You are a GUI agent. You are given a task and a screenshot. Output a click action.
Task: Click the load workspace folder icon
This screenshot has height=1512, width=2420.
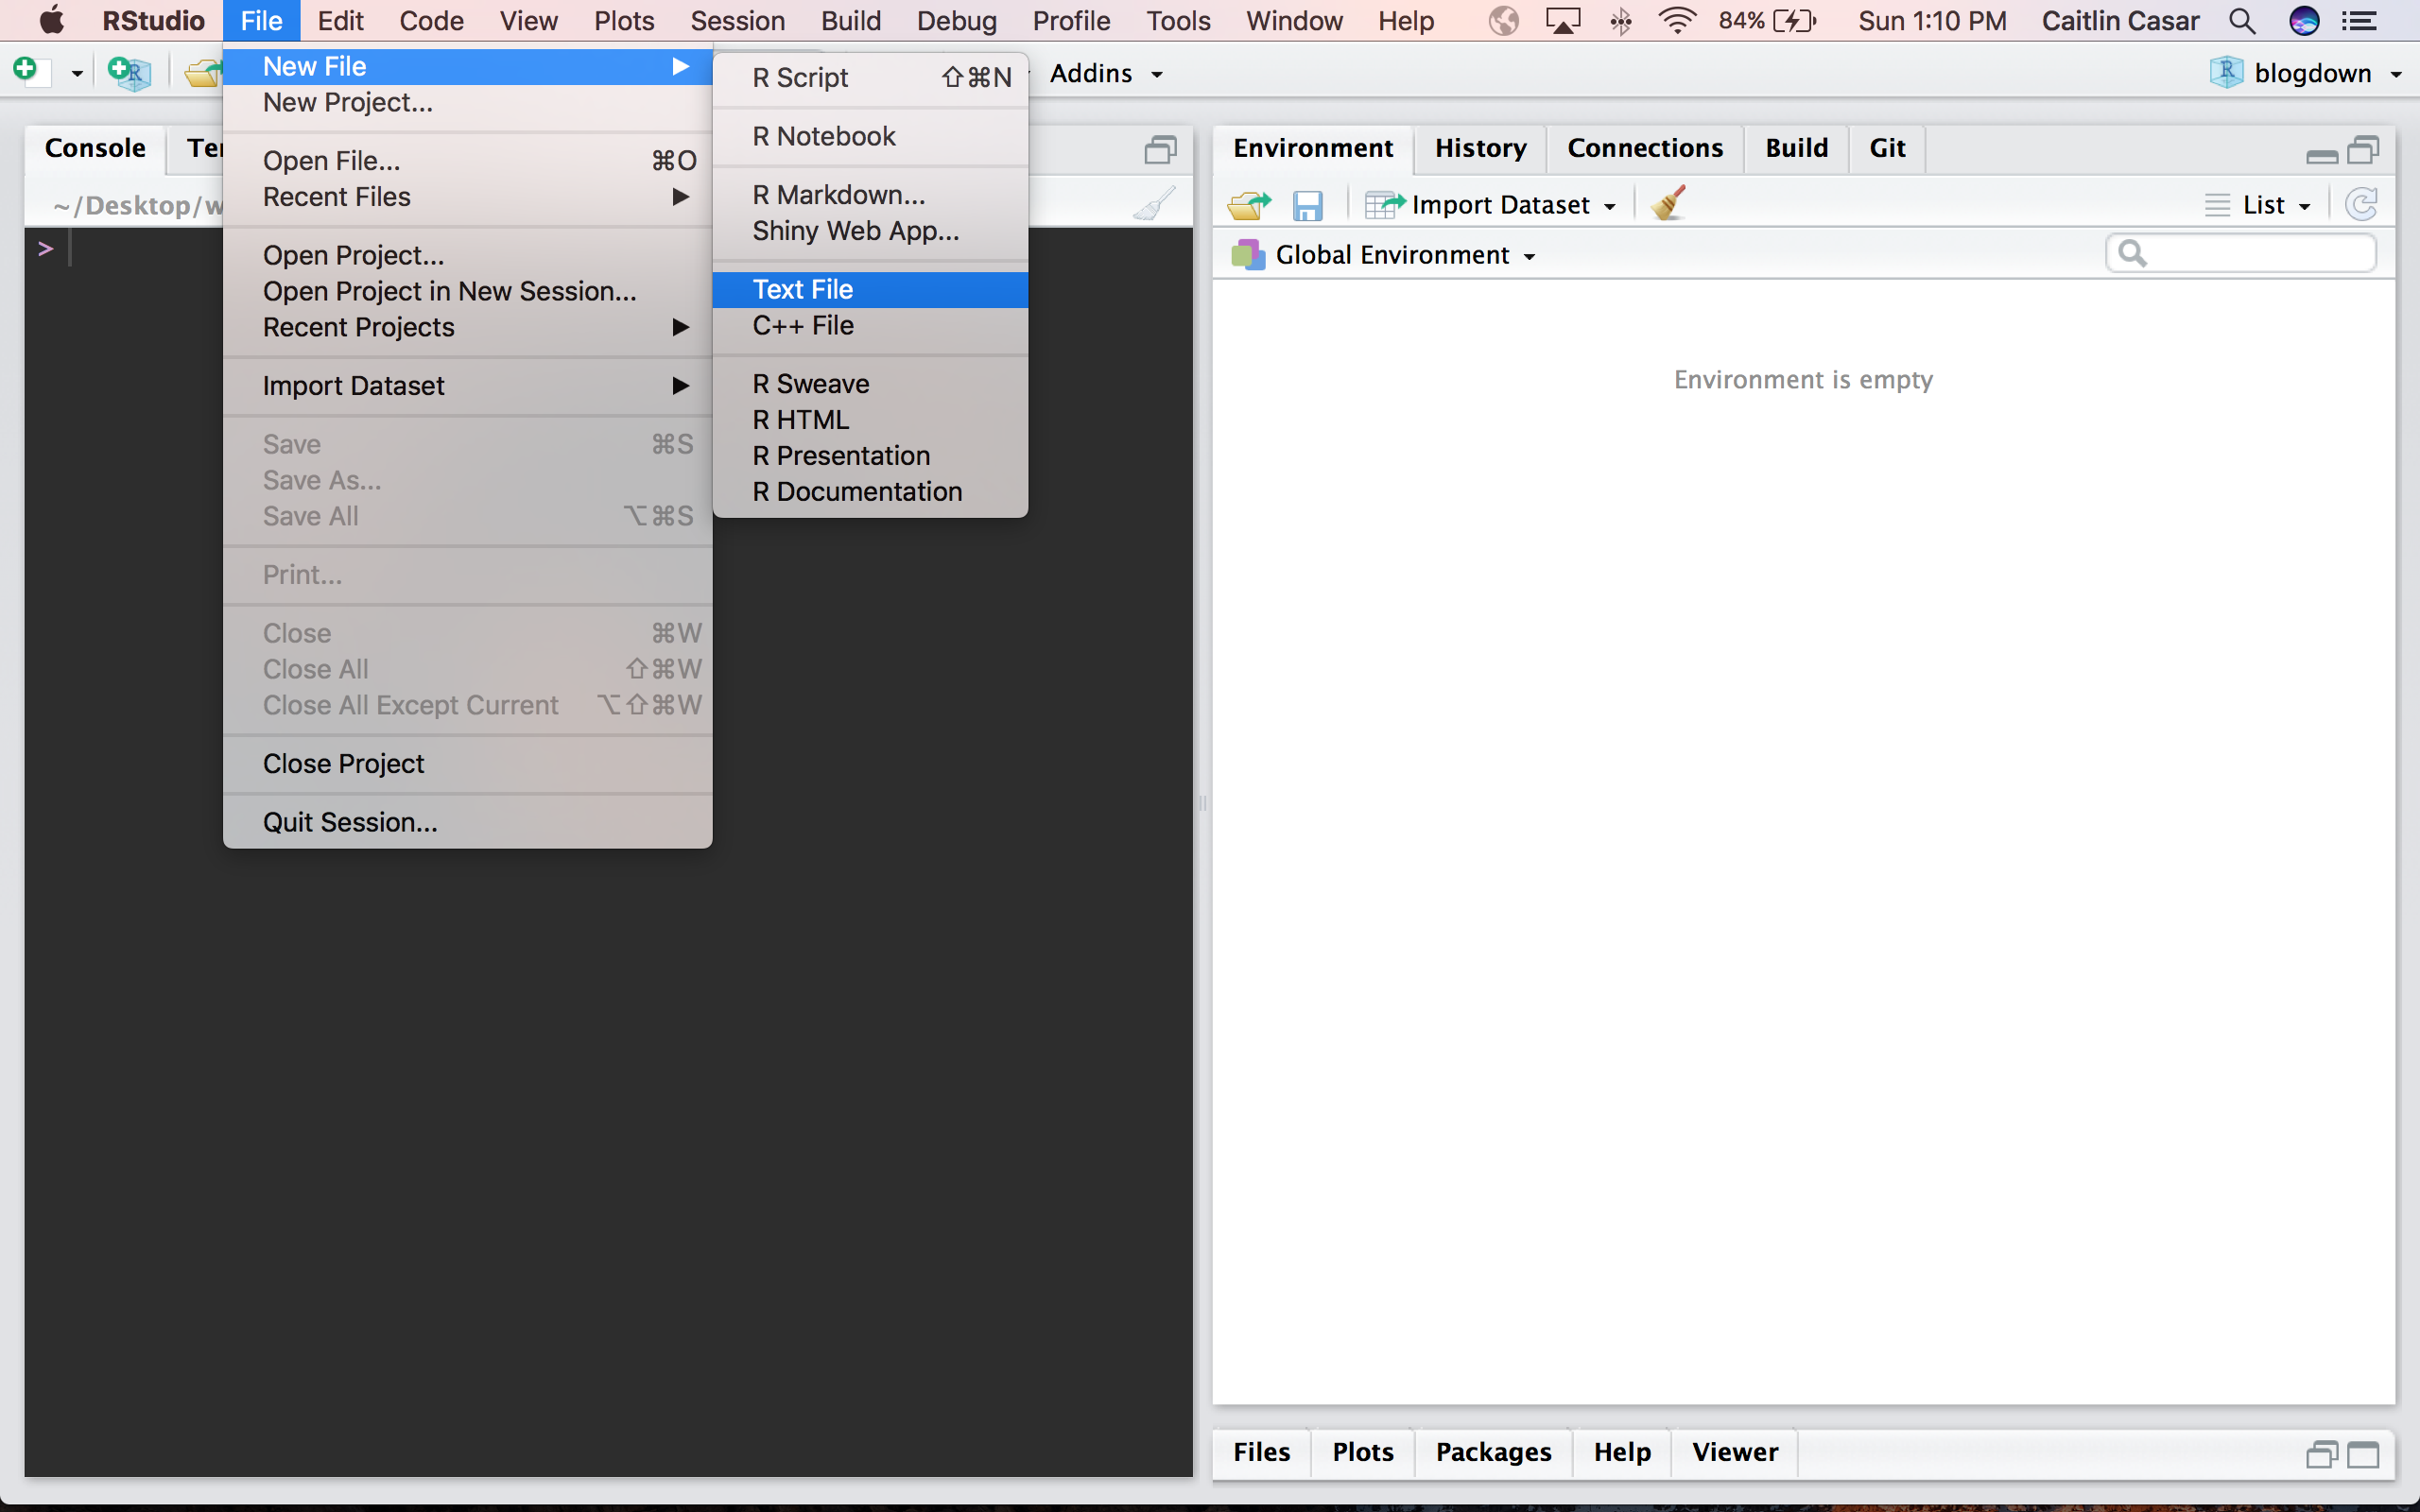pyautogui.click(x=1249, y=205)
